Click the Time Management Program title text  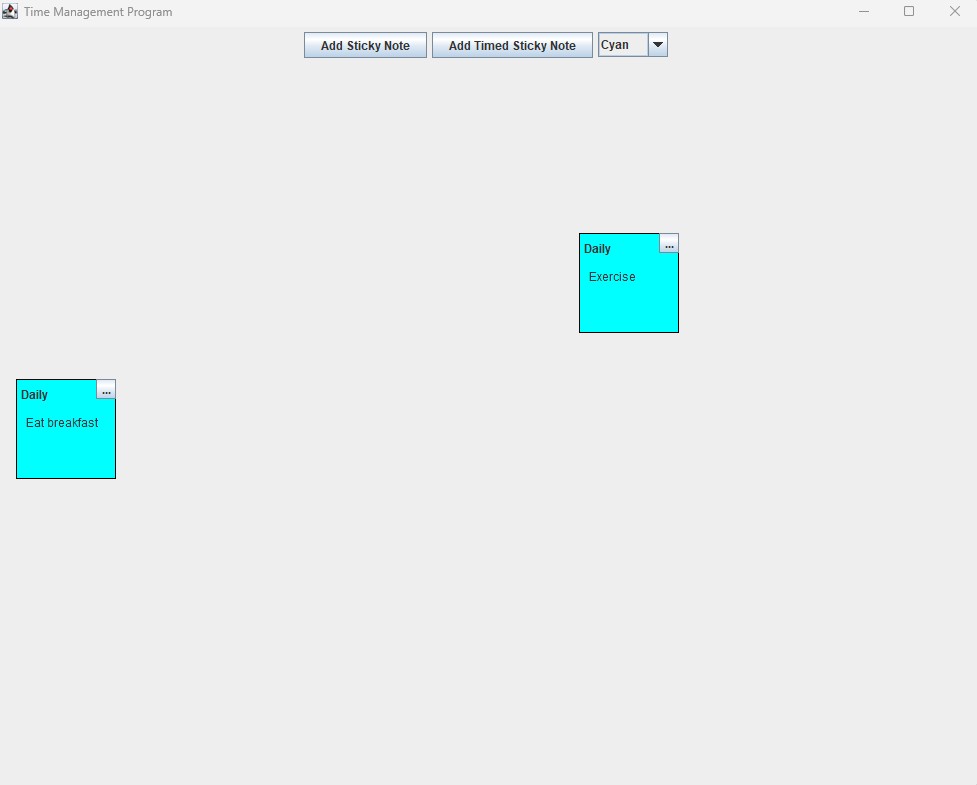(98, 12)
